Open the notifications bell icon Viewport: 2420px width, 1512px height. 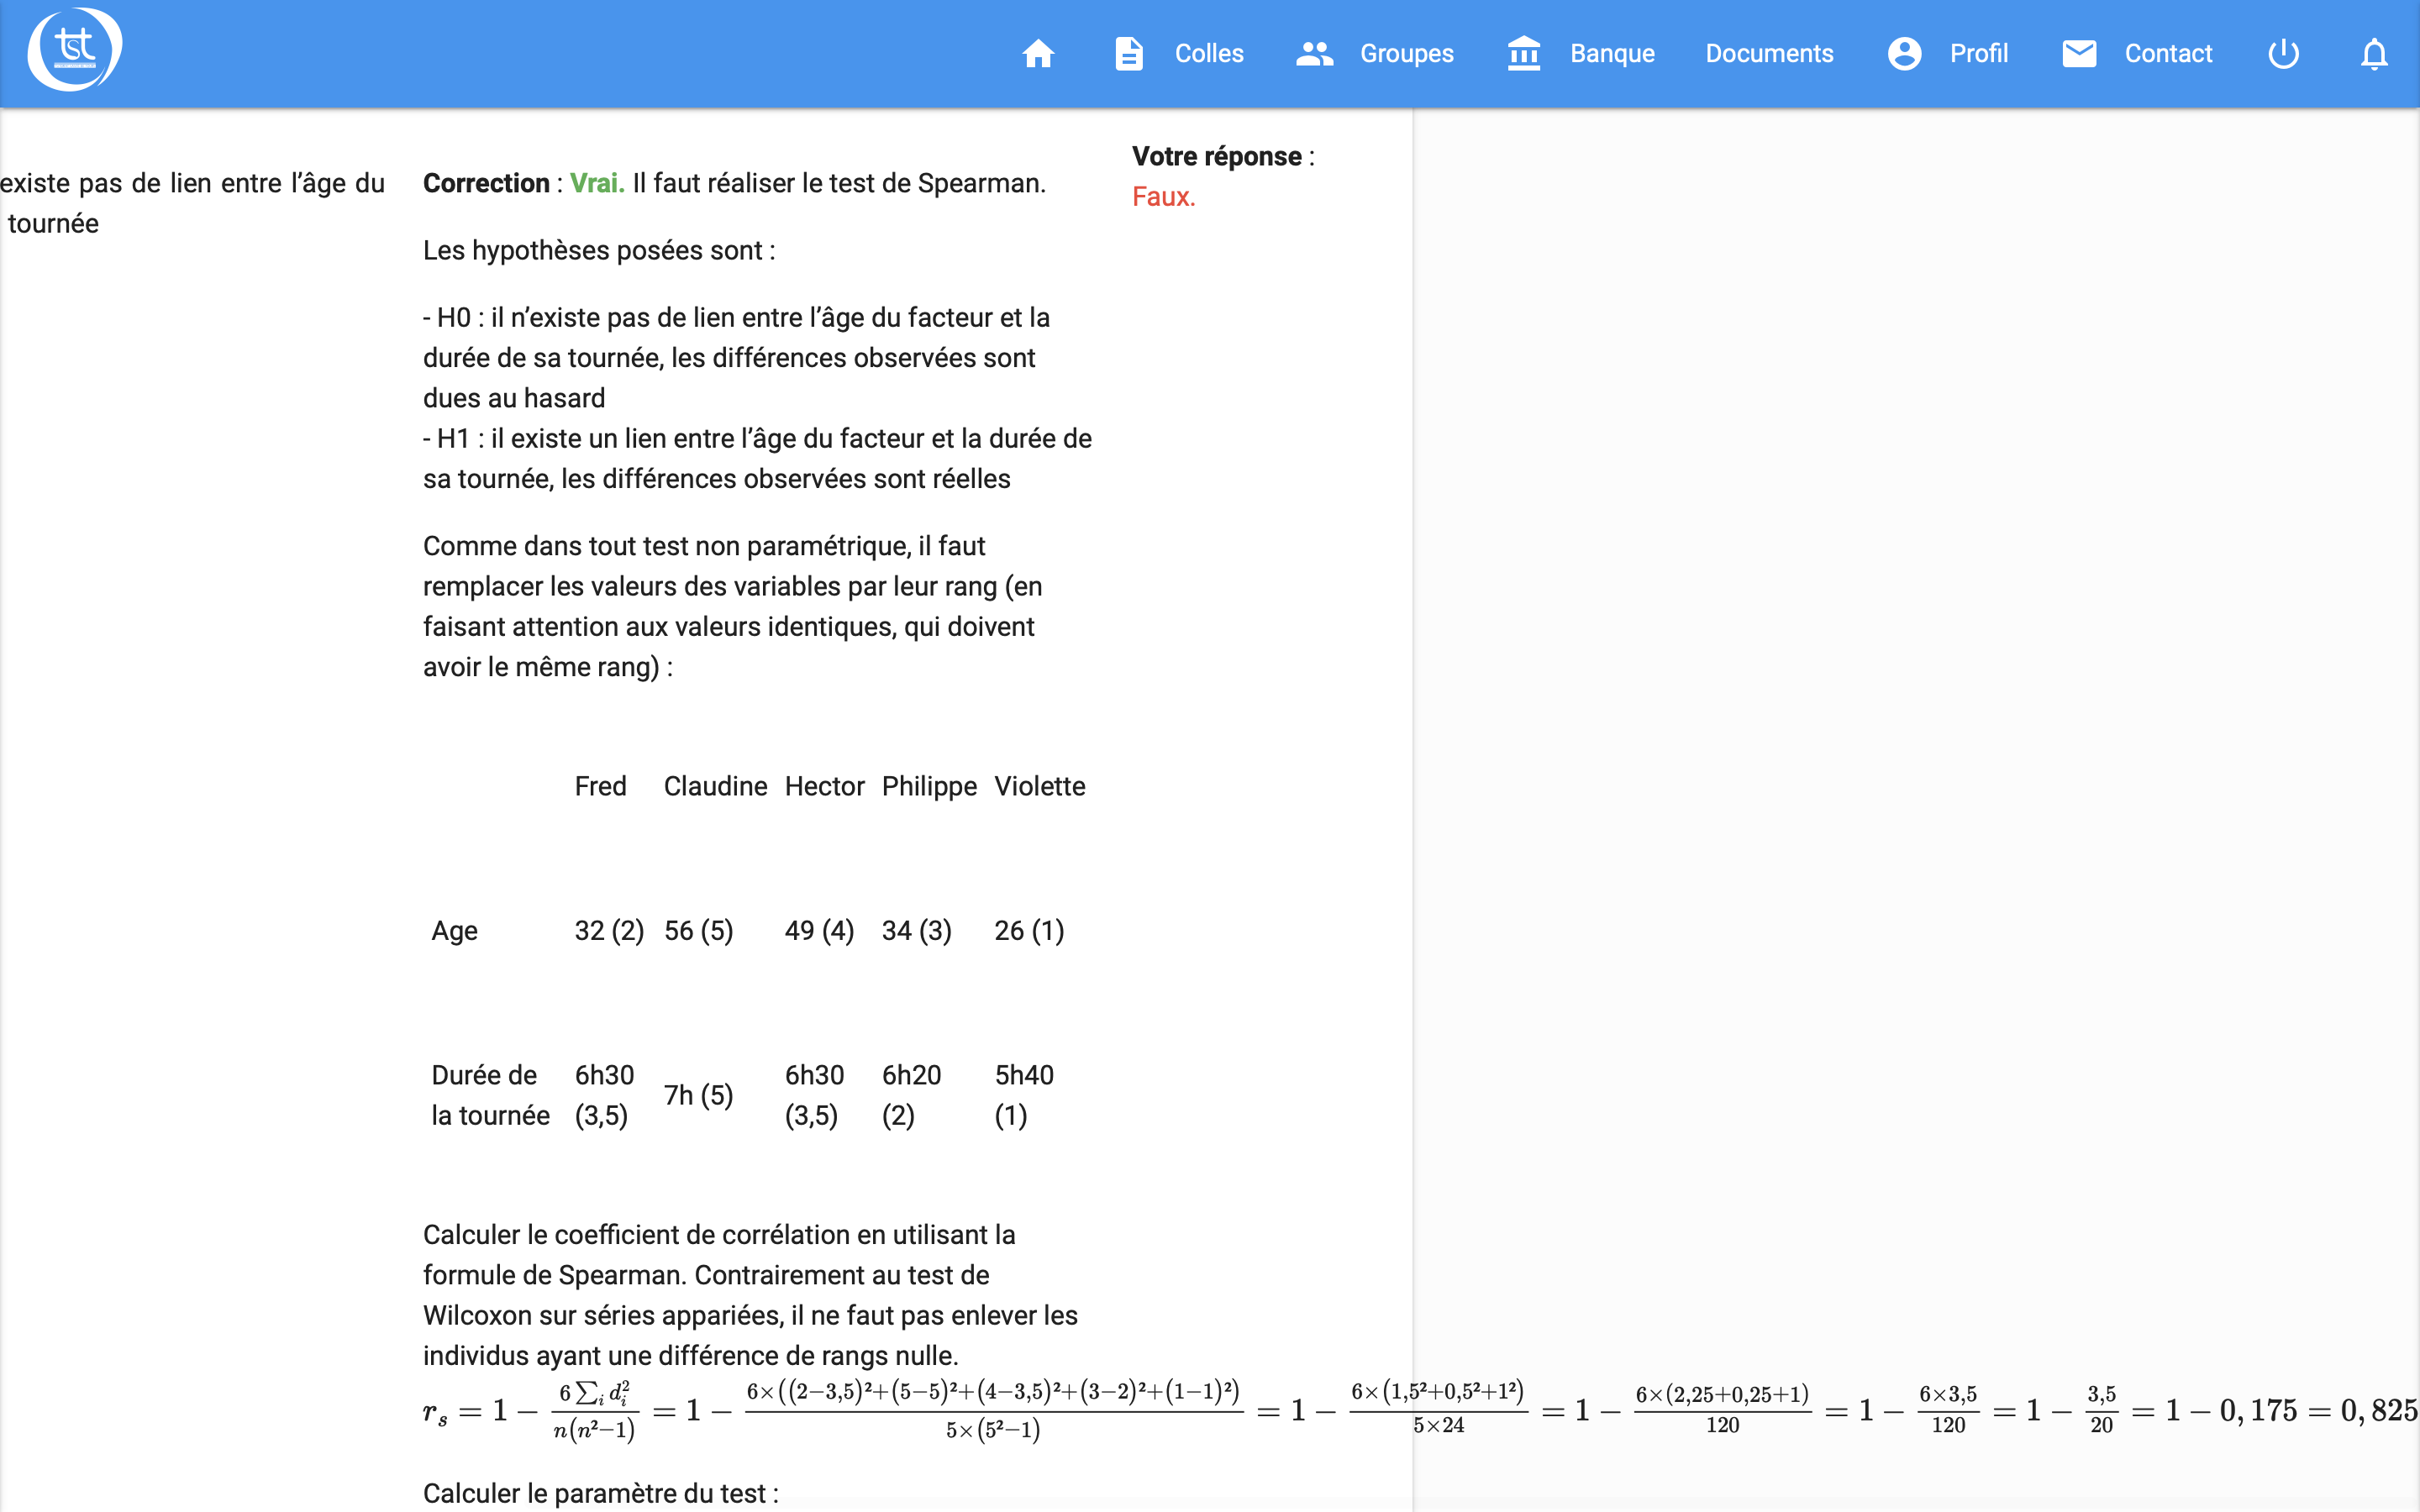coord(2374,53)
